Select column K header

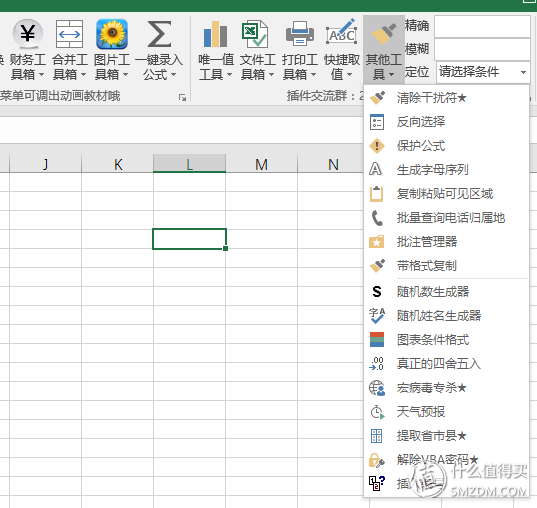[x=118, y=164]
